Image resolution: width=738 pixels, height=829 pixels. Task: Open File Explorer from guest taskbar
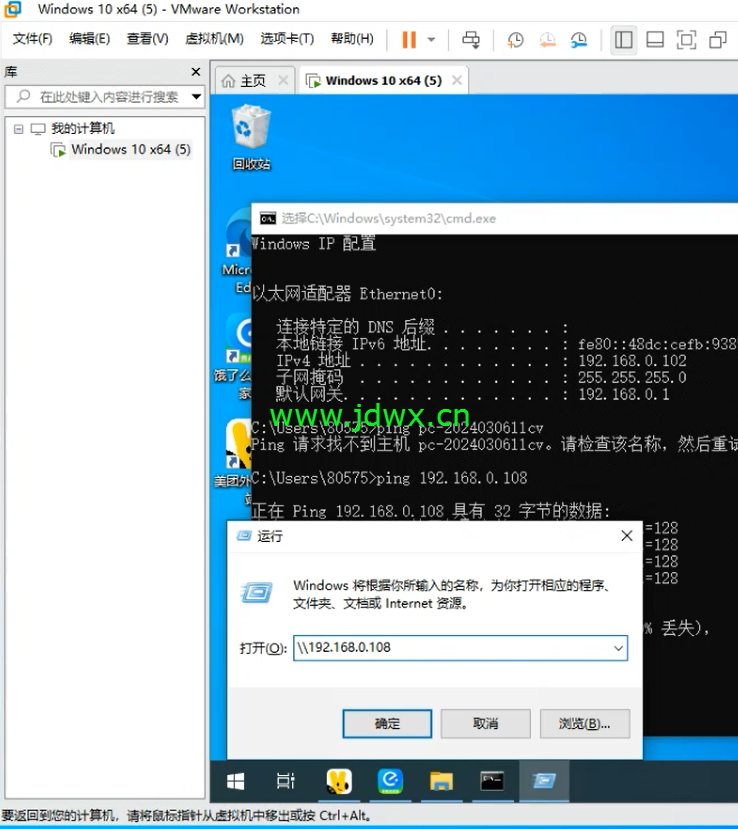441,781
